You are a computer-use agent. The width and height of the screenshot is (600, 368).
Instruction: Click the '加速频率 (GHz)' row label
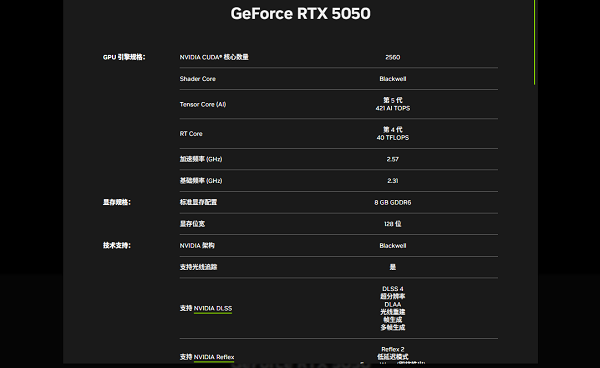coord(201,159)
